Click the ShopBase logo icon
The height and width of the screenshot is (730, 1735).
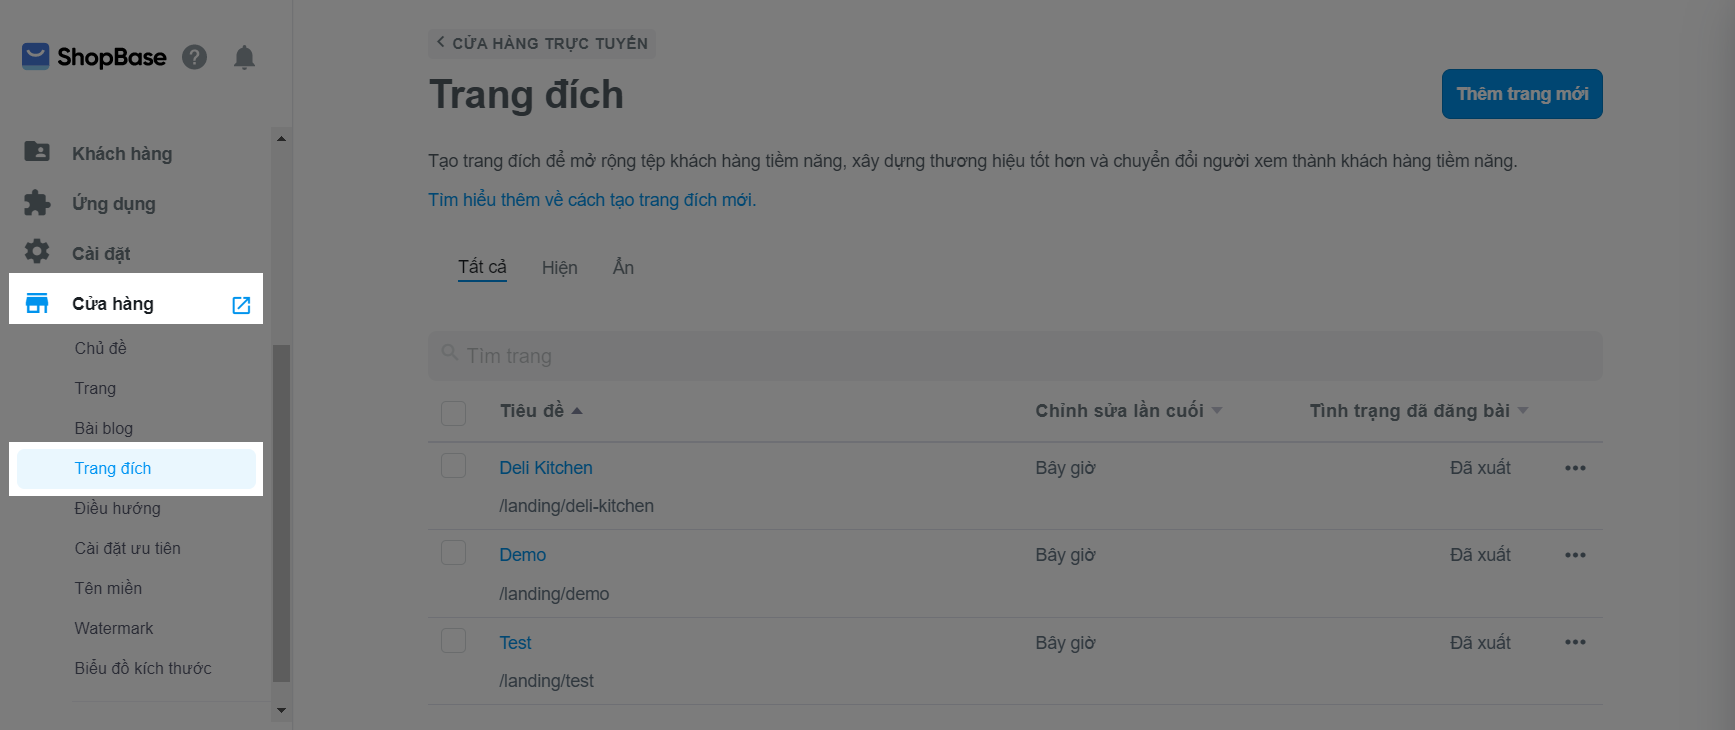point(36,57)
